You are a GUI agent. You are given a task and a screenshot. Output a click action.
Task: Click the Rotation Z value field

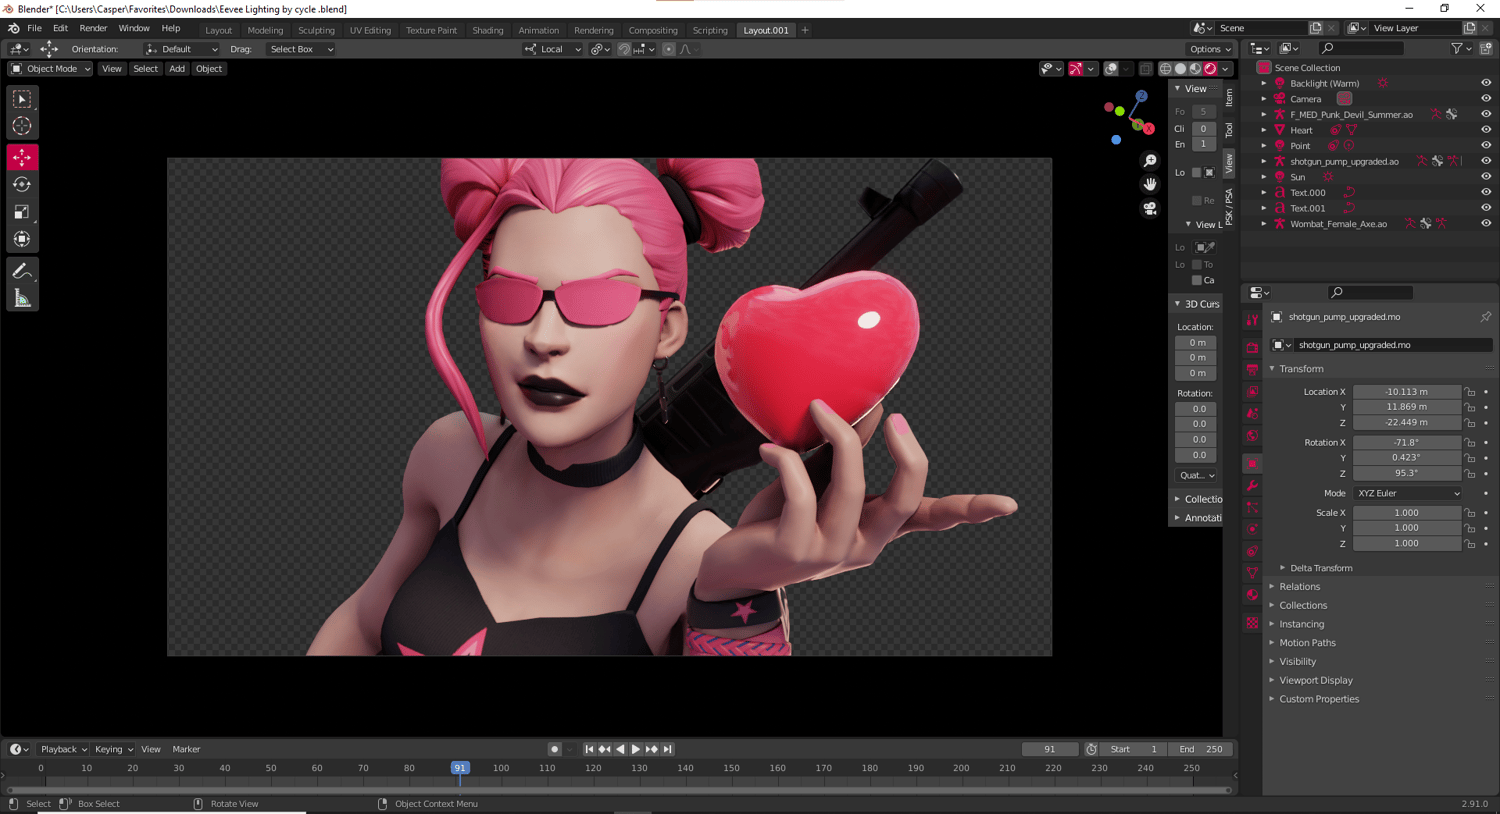tap(1407, 473)
